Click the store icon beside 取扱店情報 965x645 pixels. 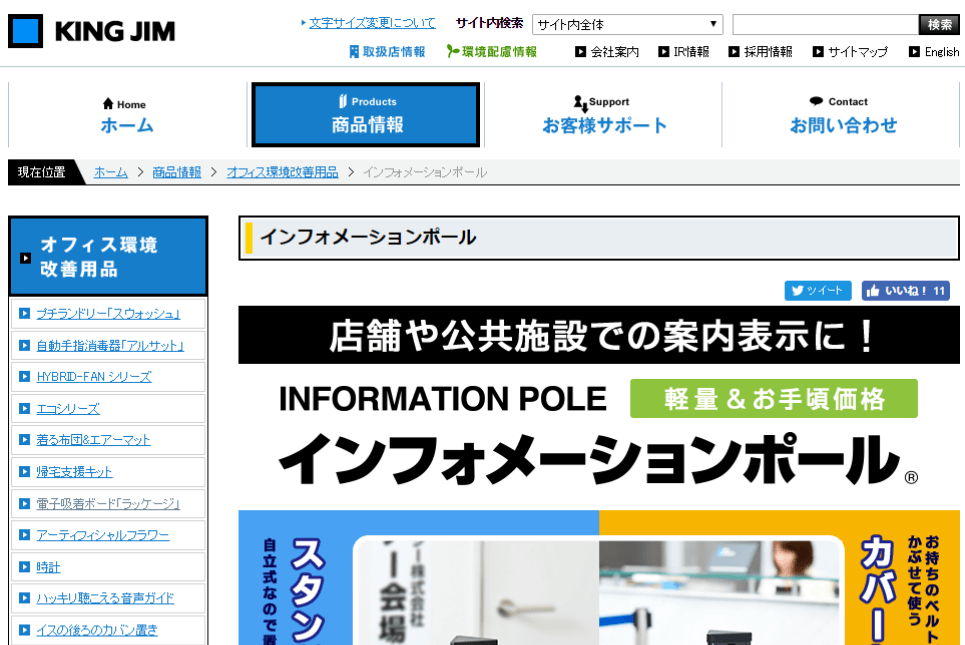coord(354,52)
